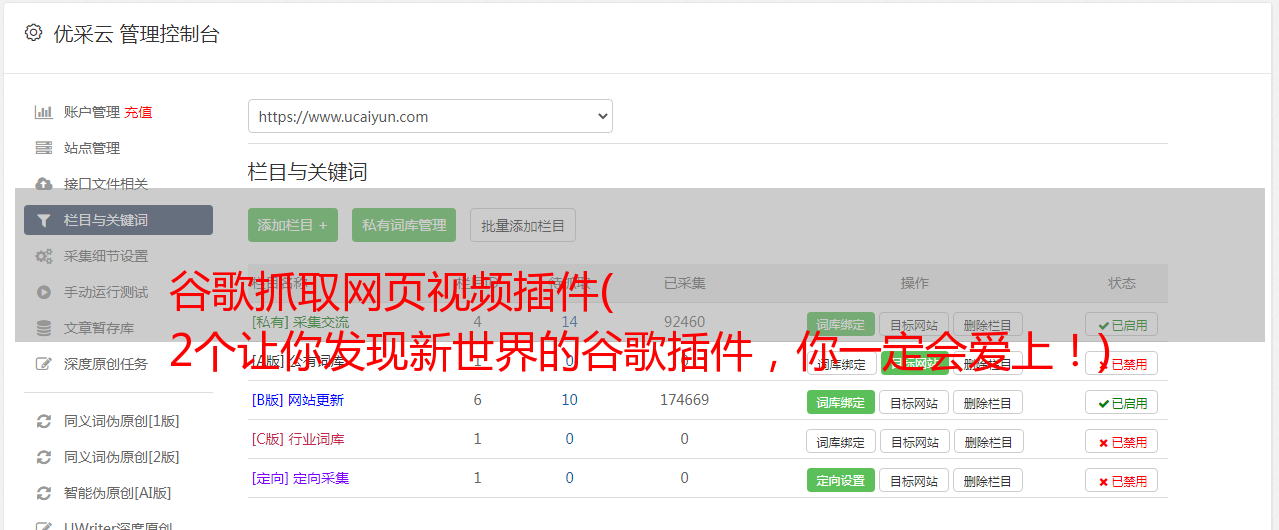The width and height of the screenshot is (1279, 530).
Task: Click the bar chart icon for 账户管理
Action: point(43,112)
